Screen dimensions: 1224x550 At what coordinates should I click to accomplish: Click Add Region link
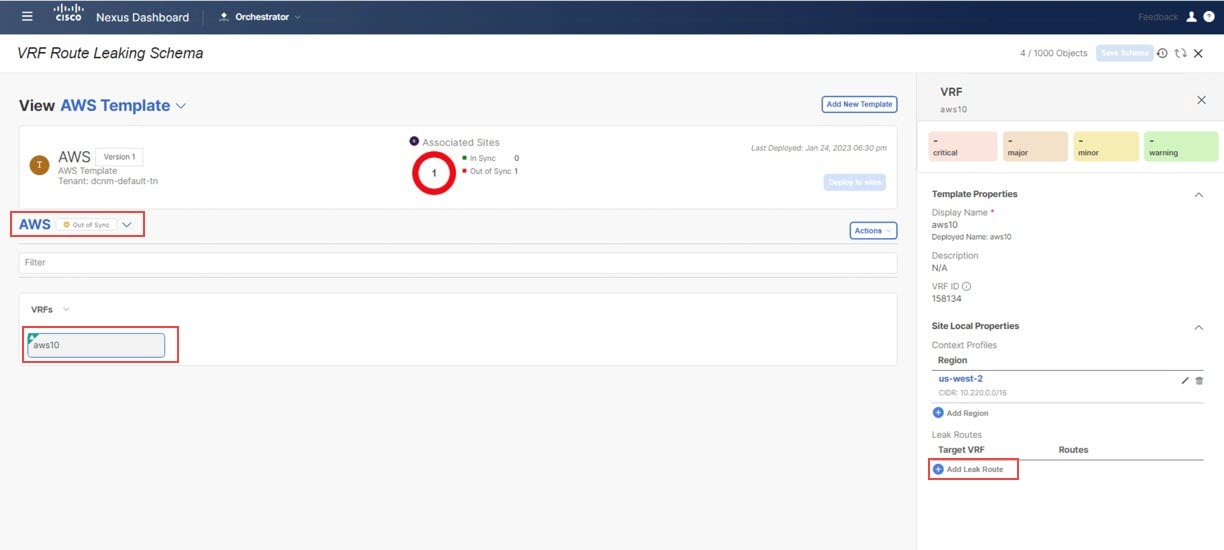point(968,413)
